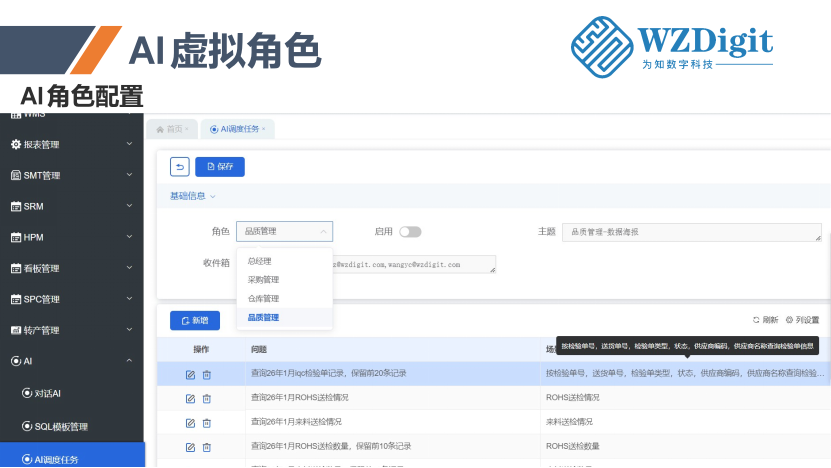Click the 操作 column header
Image resolution: width=831 pixels, height=468 pixels.
coord(201,349)
